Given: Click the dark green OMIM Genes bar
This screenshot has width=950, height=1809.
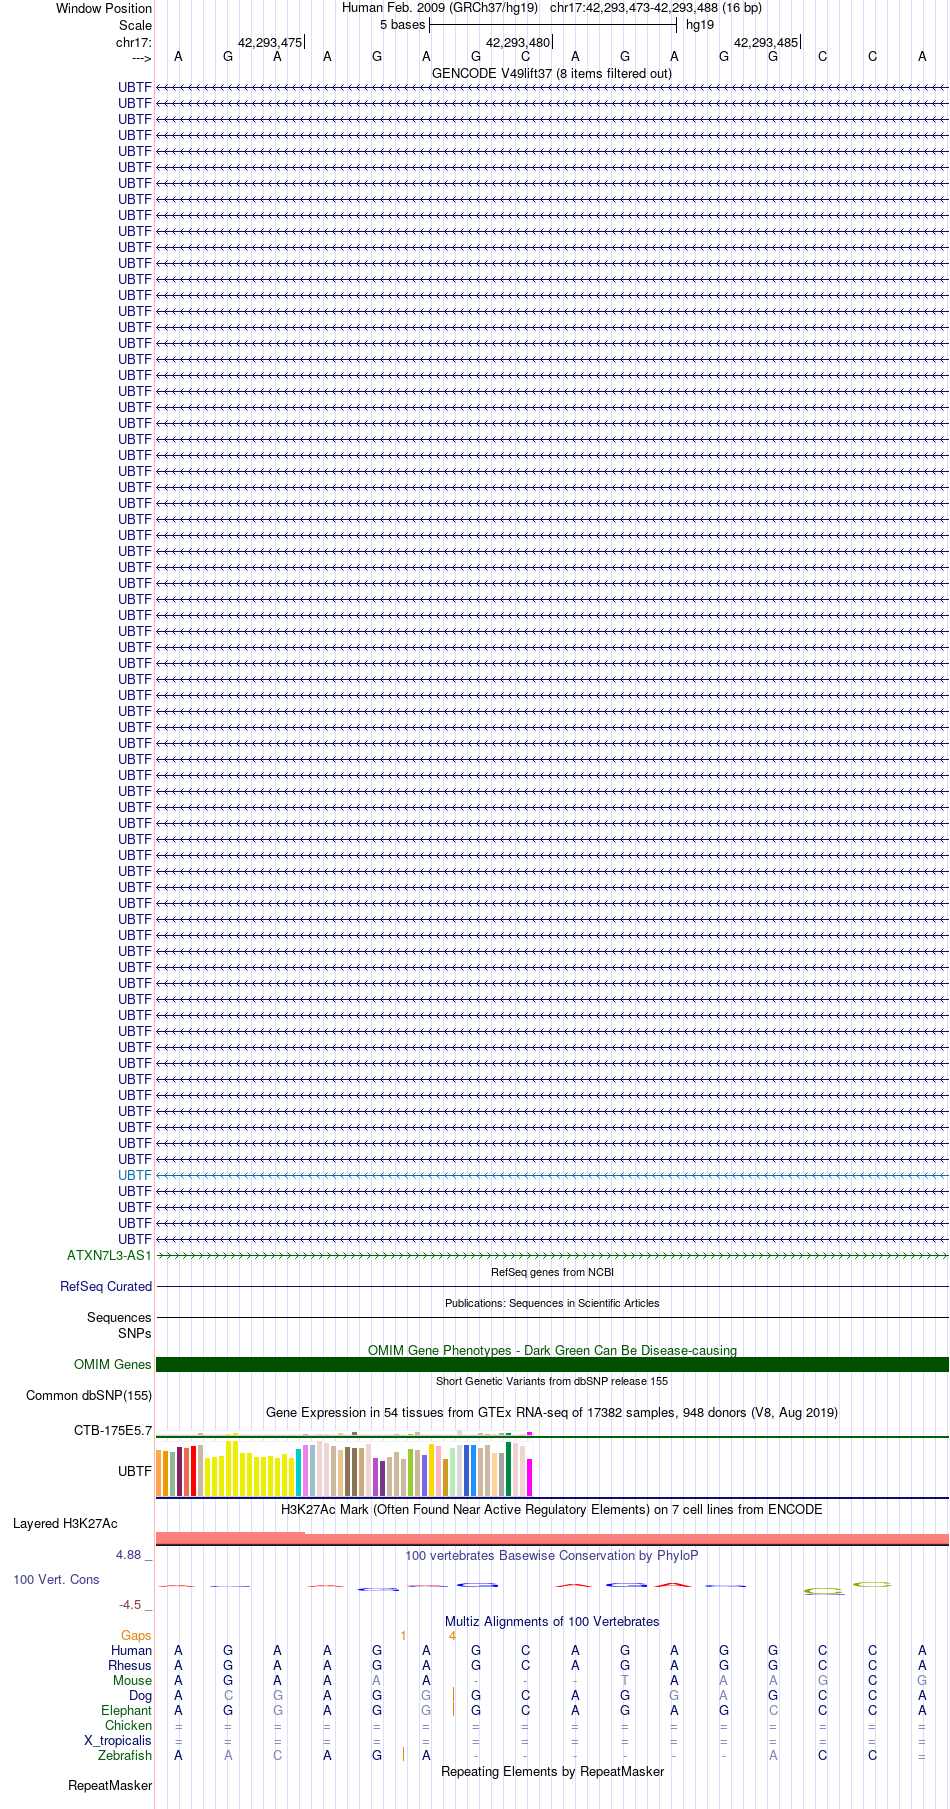Looking at the screenshot, I should tap(552, 1364).
